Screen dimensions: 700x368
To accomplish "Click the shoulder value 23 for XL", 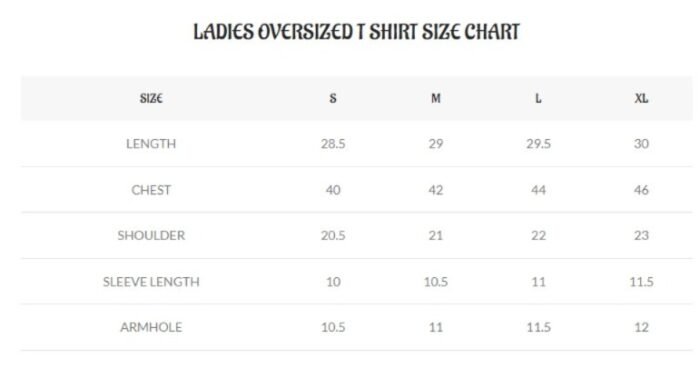I will click(x=641, y=235).
